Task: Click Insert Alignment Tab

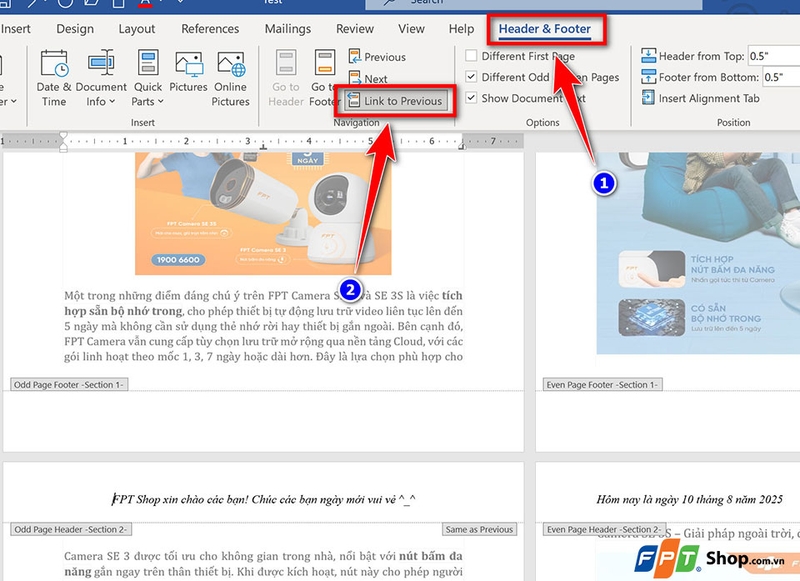Action: [x=708, y=98]
